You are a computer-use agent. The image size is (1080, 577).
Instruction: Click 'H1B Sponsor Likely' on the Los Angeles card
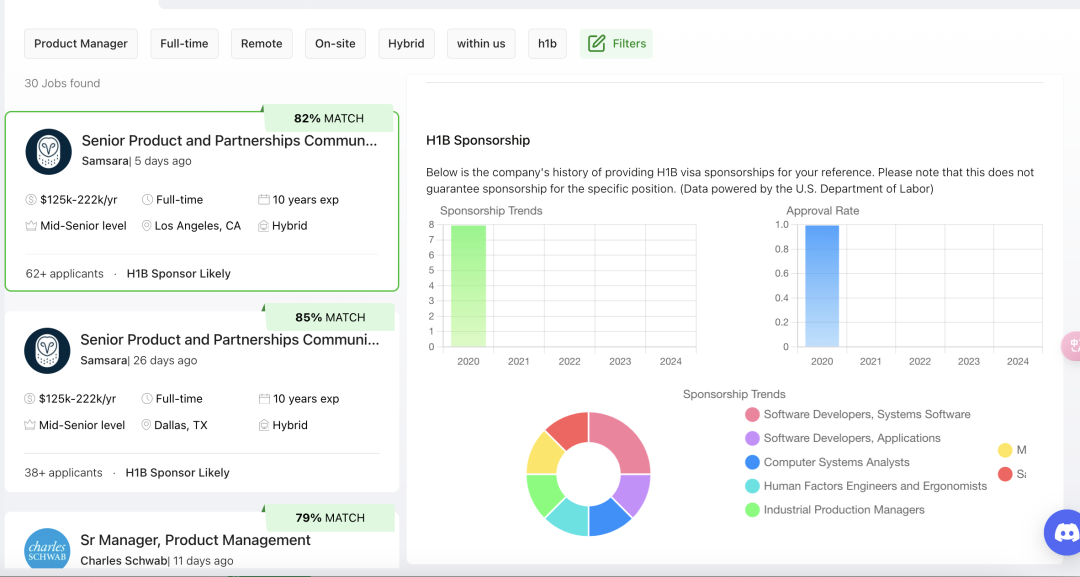178,273
